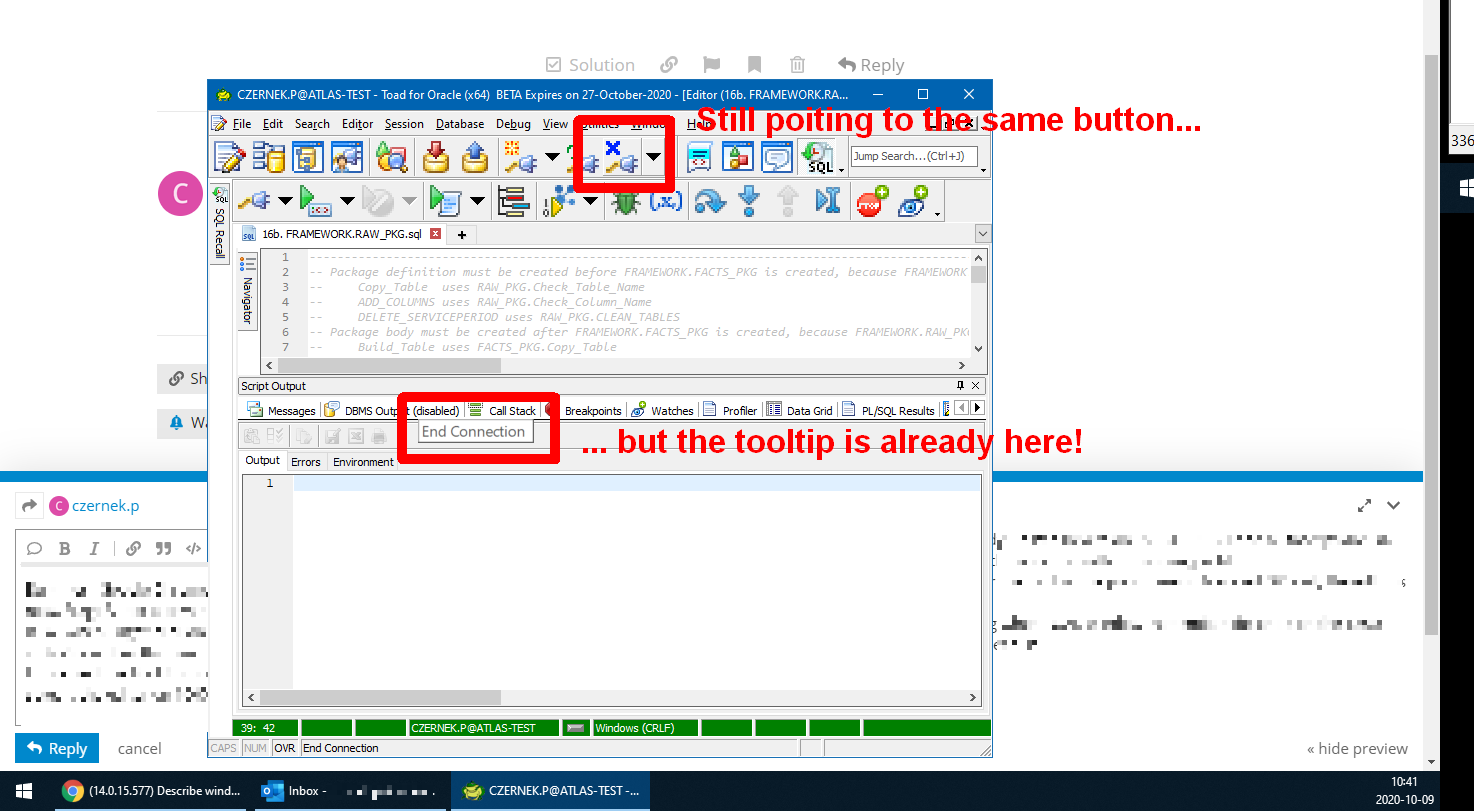Click the Navigator list icon beside editor
The image size is (1474, 811).
point(247,264)
